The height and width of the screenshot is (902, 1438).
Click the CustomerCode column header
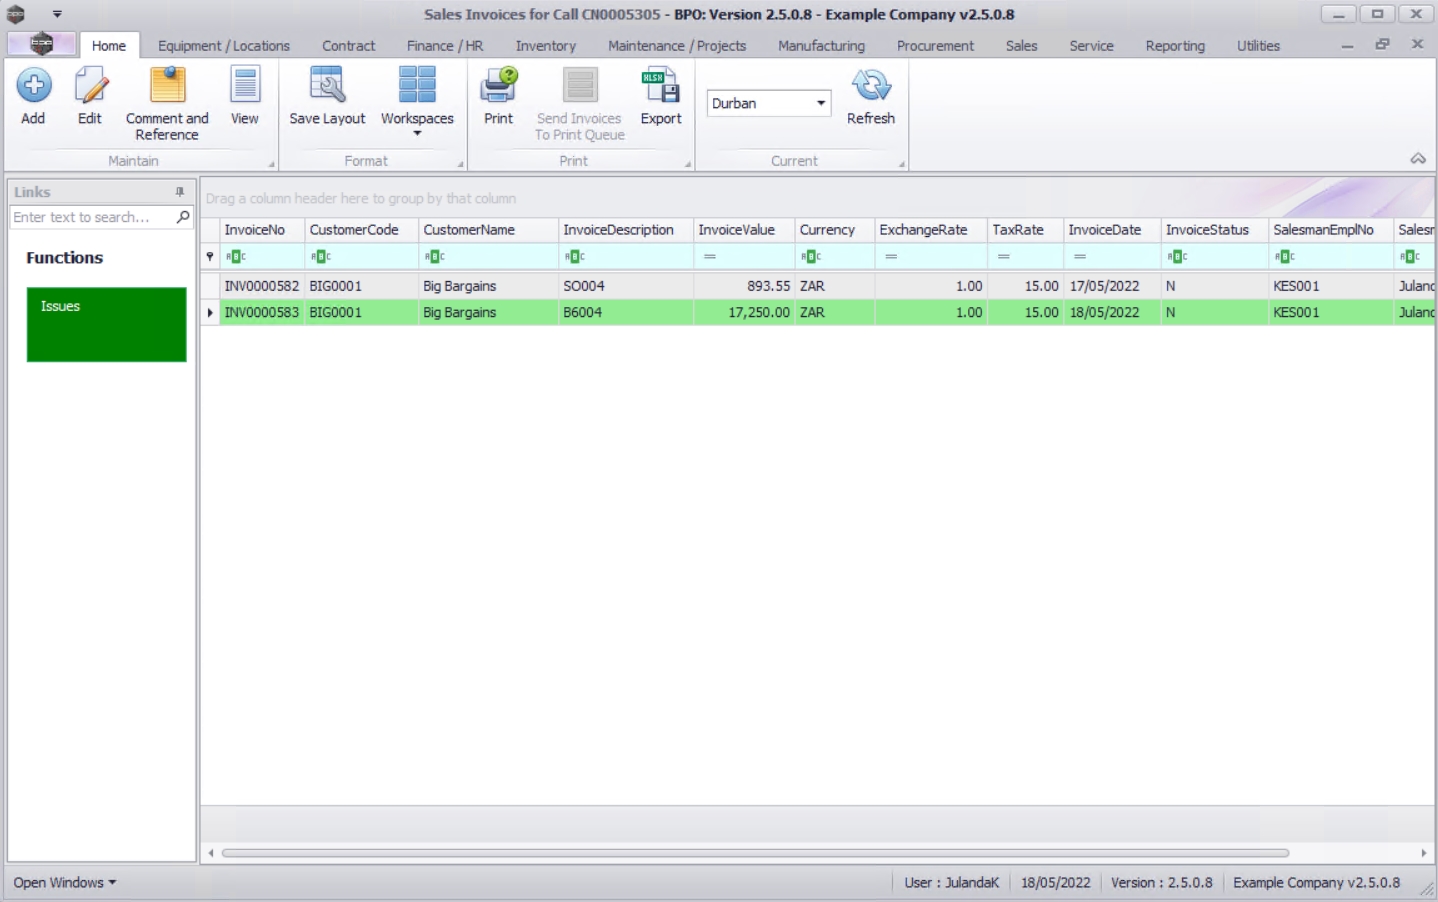(x=361, y=230)
